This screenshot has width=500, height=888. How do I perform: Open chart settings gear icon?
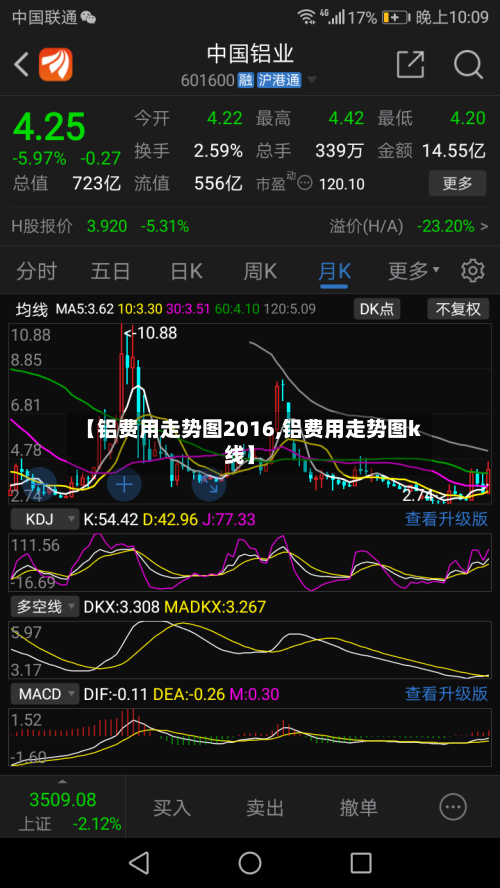click(x=472, y=271)
